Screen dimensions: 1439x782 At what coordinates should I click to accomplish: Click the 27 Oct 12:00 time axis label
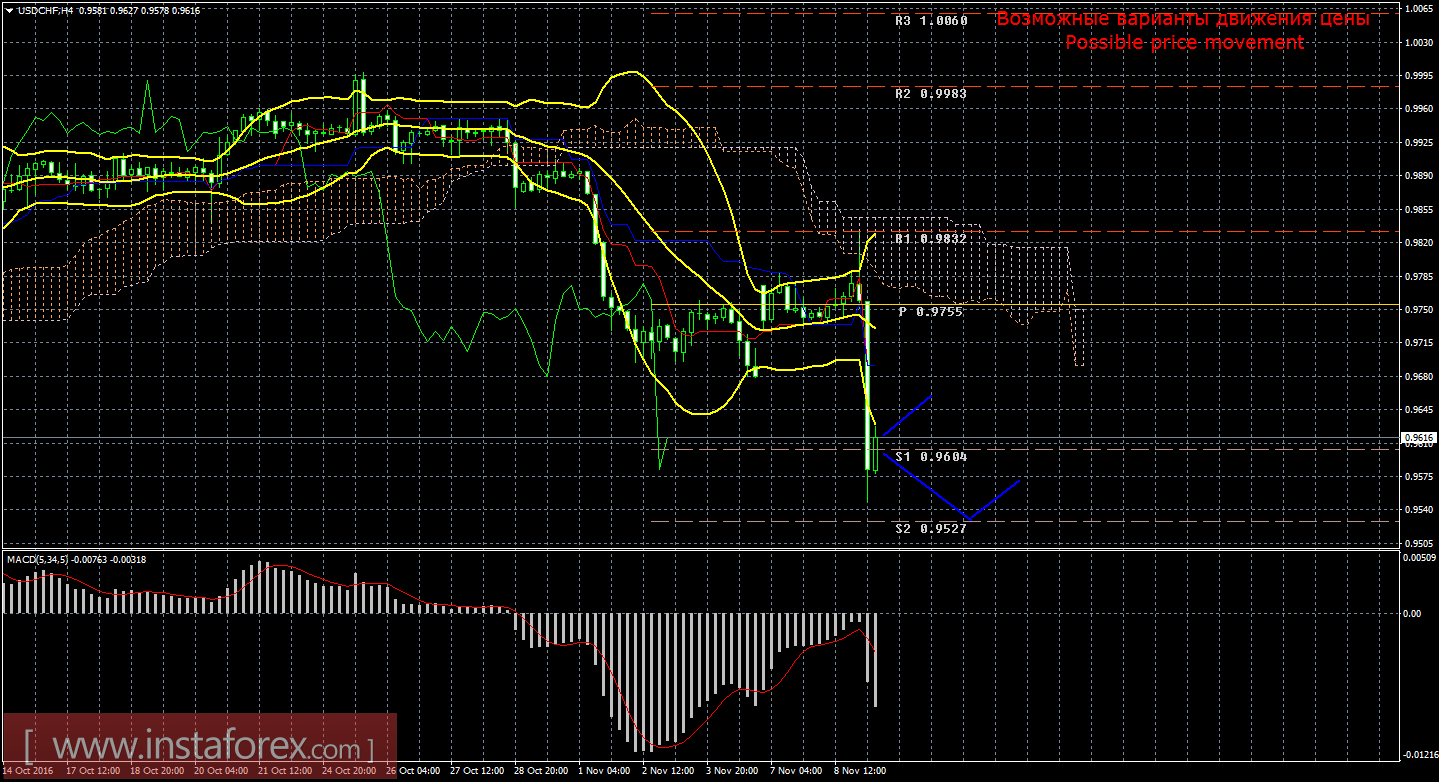[x=475, y=772]
